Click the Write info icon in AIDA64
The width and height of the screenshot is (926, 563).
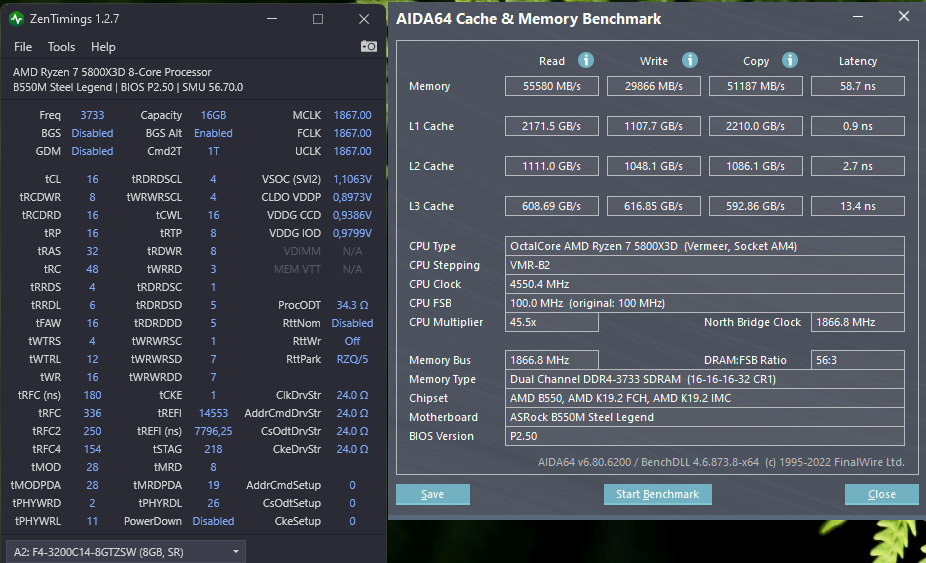tap(689, 60)
